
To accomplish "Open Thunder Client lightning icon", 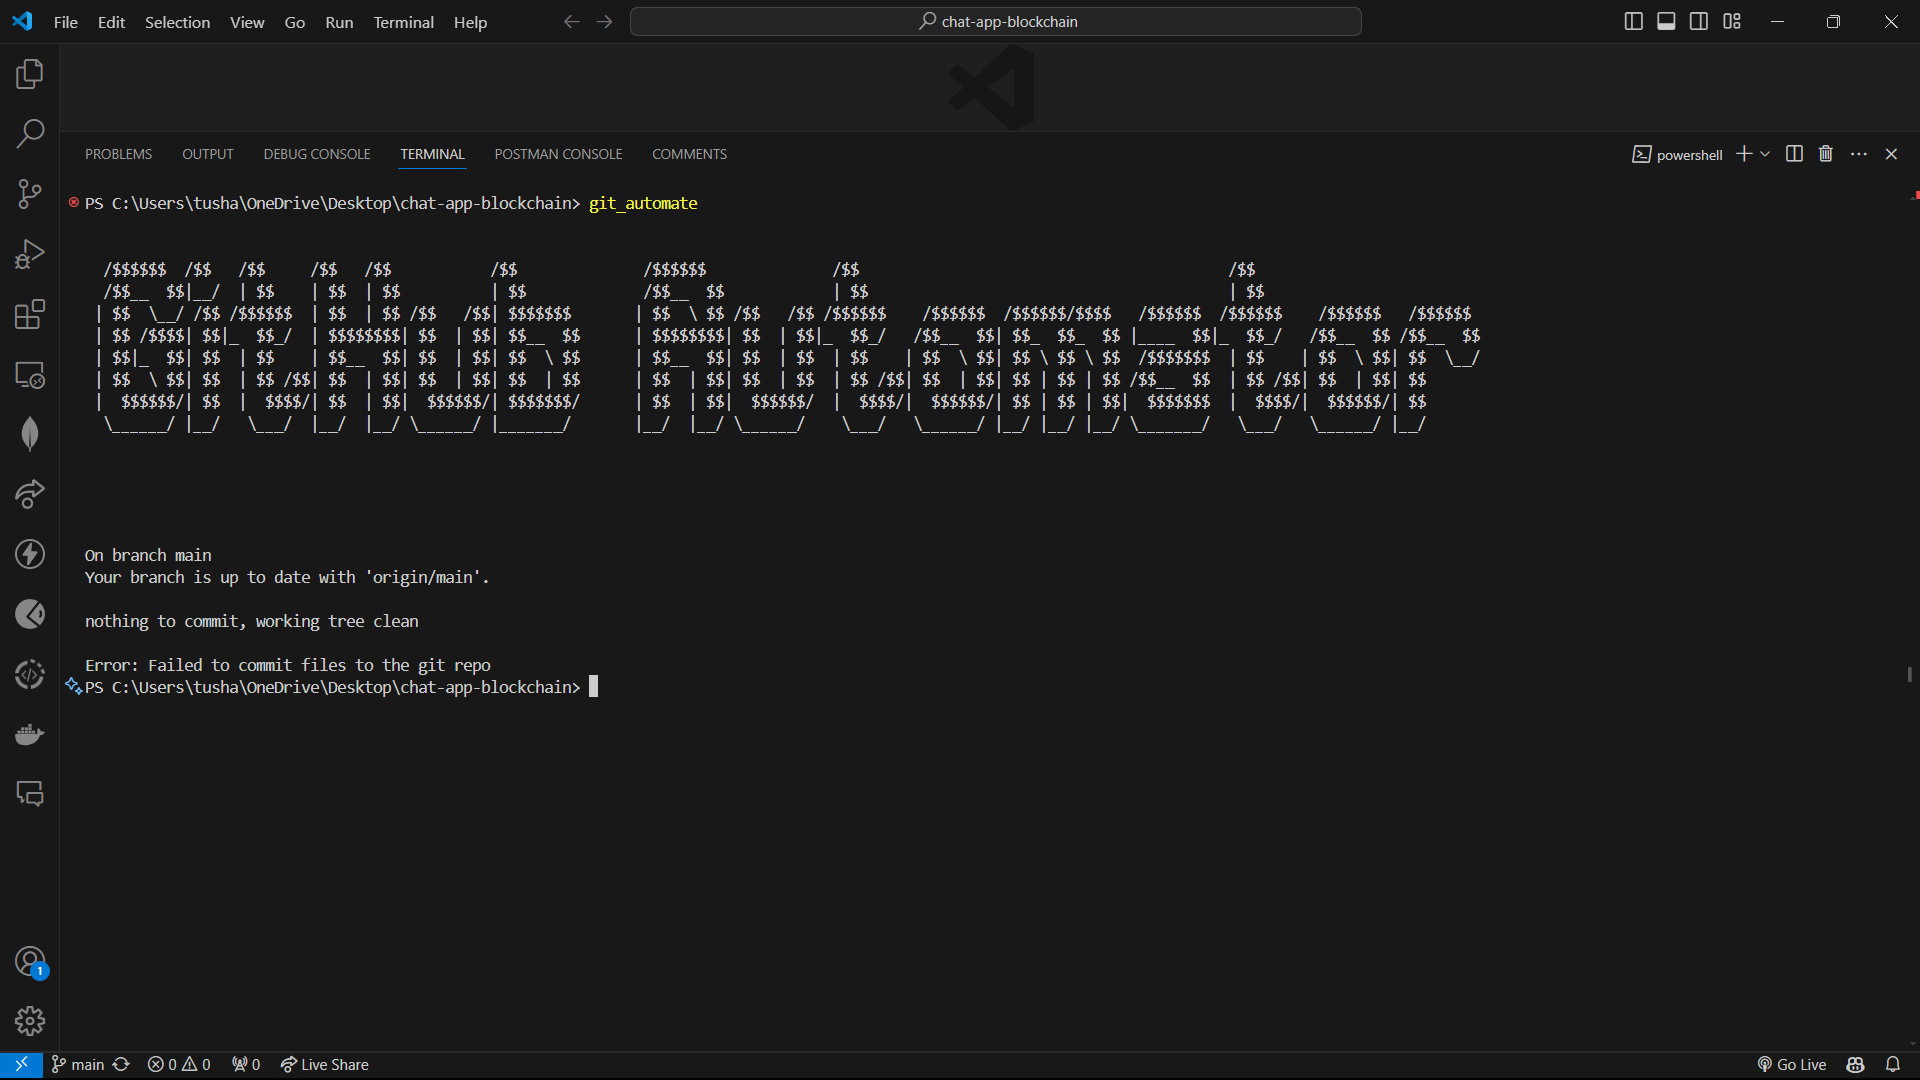I will [30, 554].
